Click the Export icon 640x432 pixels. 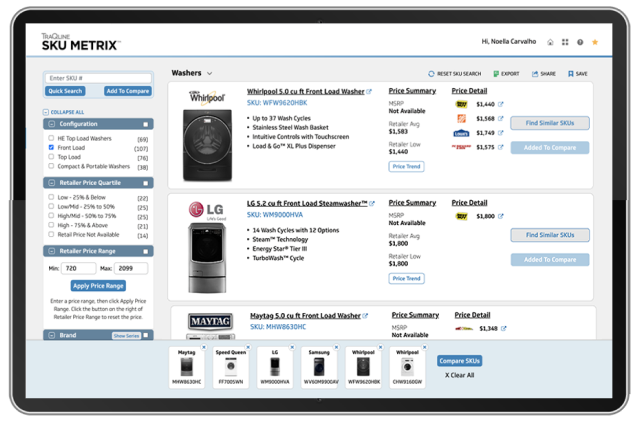coord(496,74)
